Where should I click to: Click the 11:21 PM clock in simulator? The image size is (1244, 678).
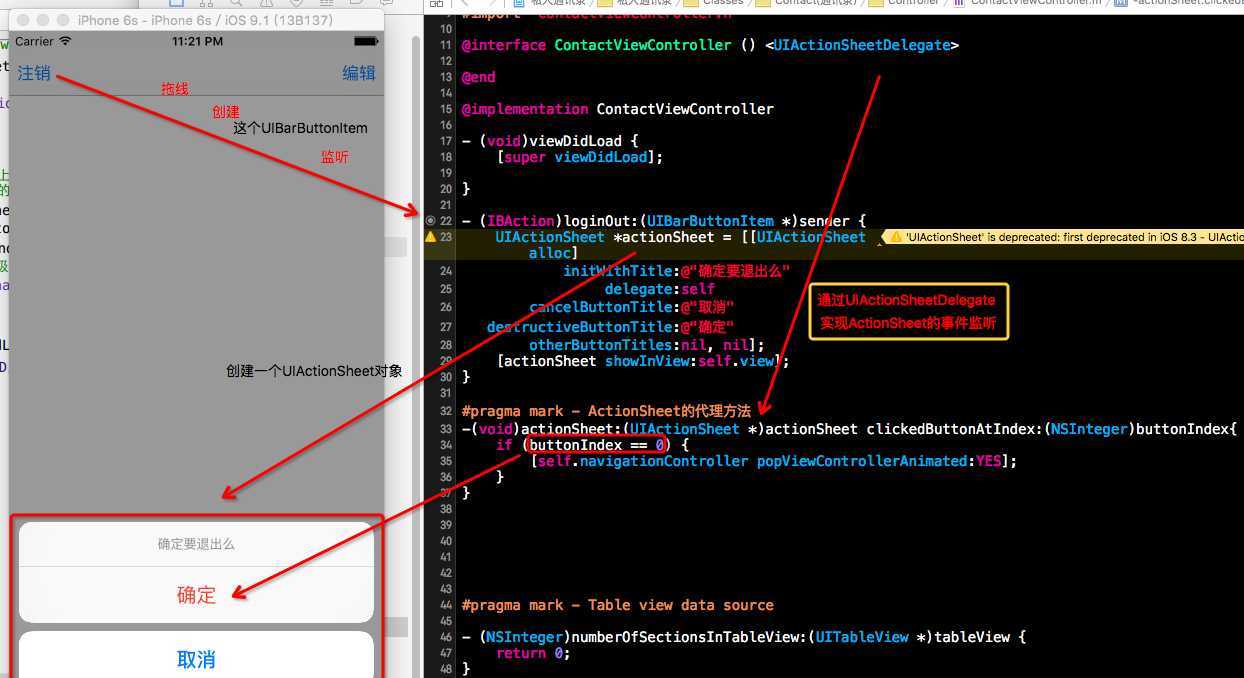(196, 41)
